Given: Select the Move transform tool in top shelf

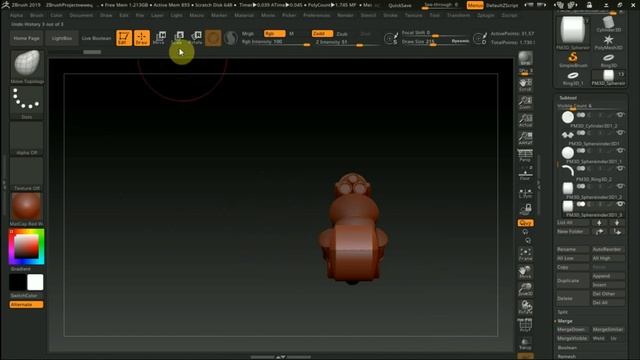Looking at the screenshot, I should tap(159, 38).
